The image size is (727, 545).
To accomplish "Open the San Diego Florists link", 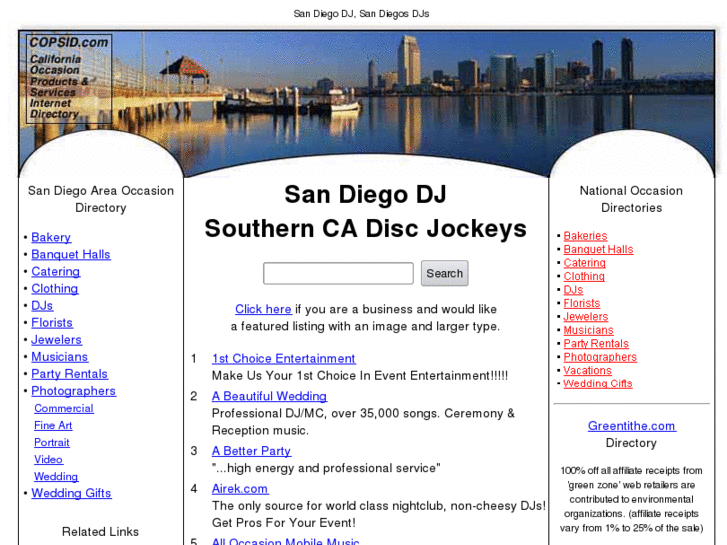I will click(52, 323).
